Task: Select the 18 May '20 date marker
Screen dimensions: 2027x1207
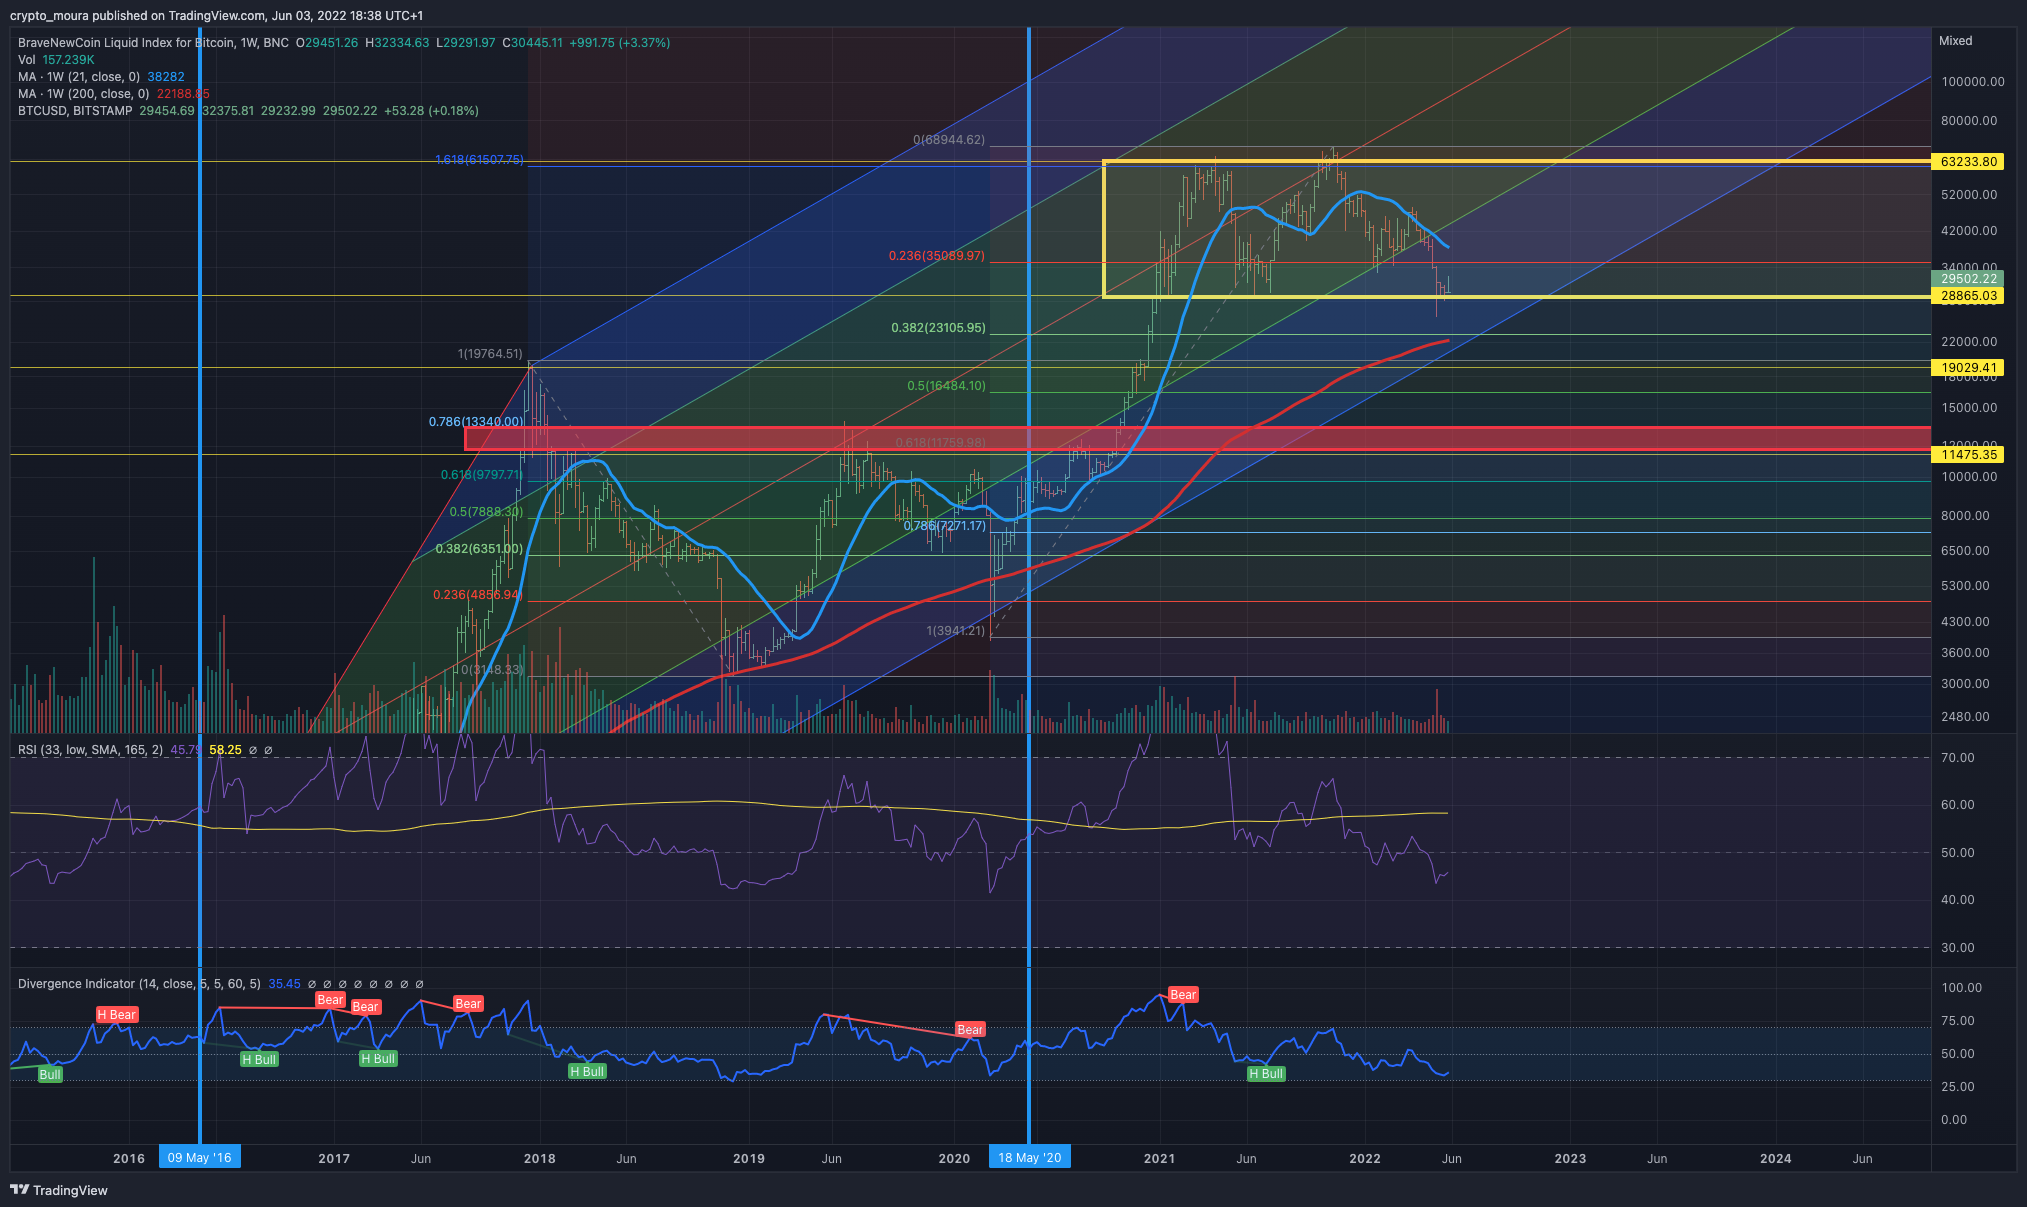Action: [1029, 1158]
